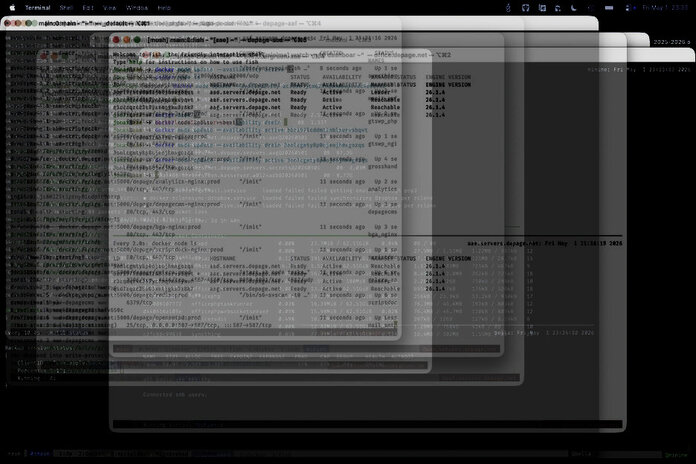Minimize the [mosh] main@fish terminal window
The width and height of the screenshot is (696, 464).
tap(127, 40)
